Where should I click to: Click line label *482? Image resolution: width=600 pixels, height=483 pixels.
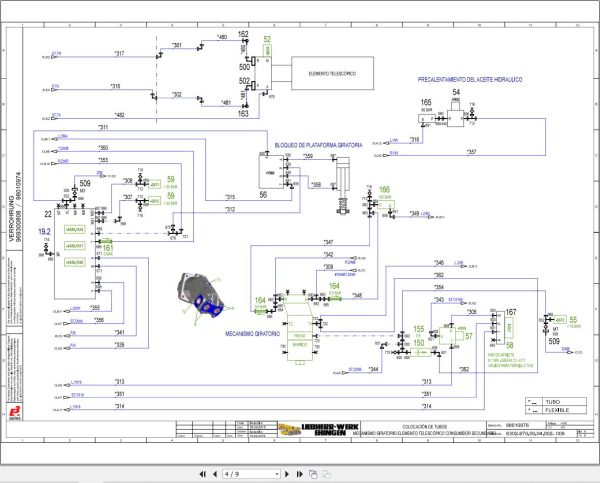point(119,115)
